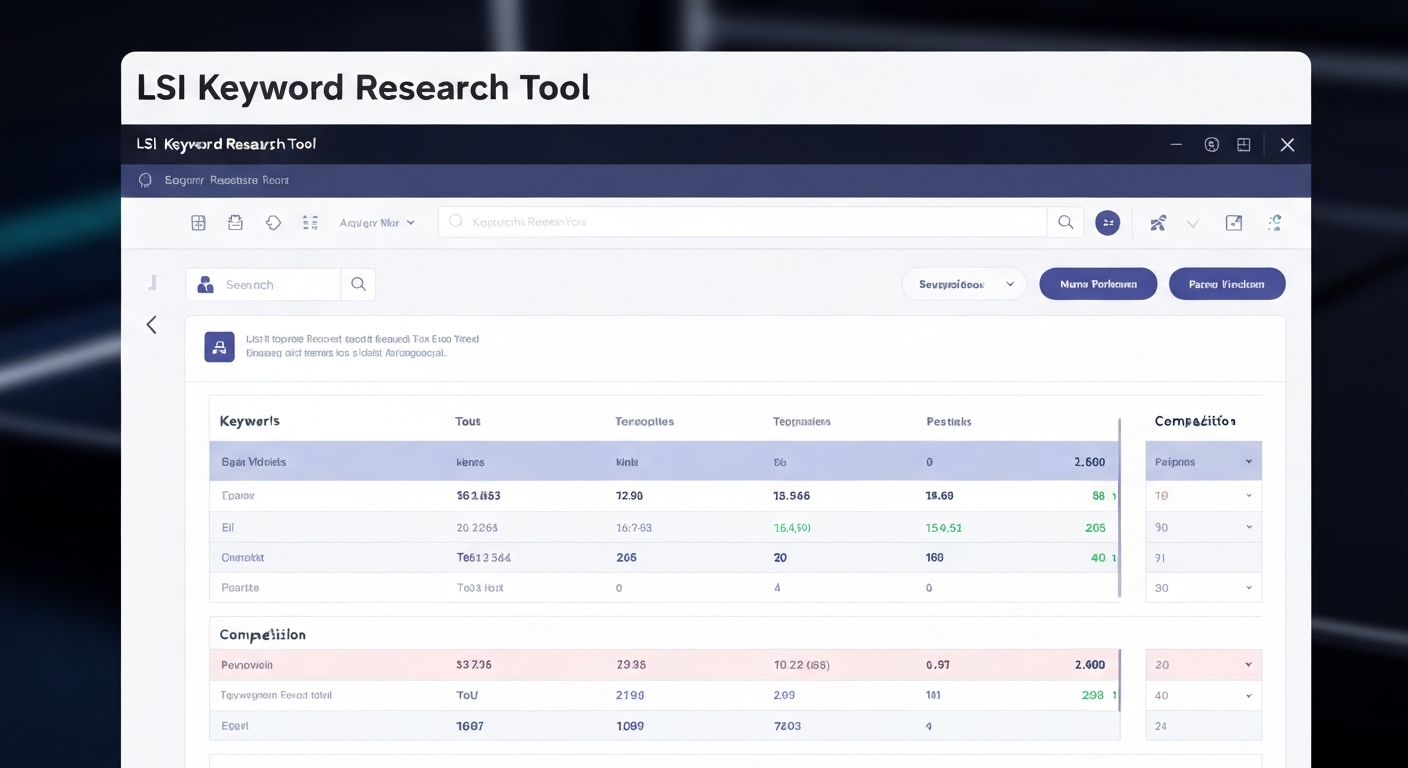Collapse the sidebar using the left-pointing chevron
1408x768 pixels.
tap(151, 324)
